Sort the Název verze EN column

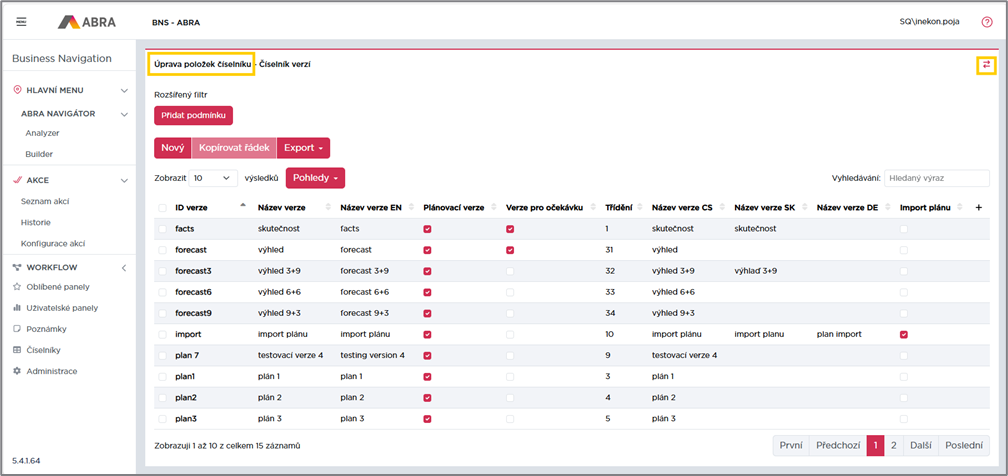click(413, 207)
